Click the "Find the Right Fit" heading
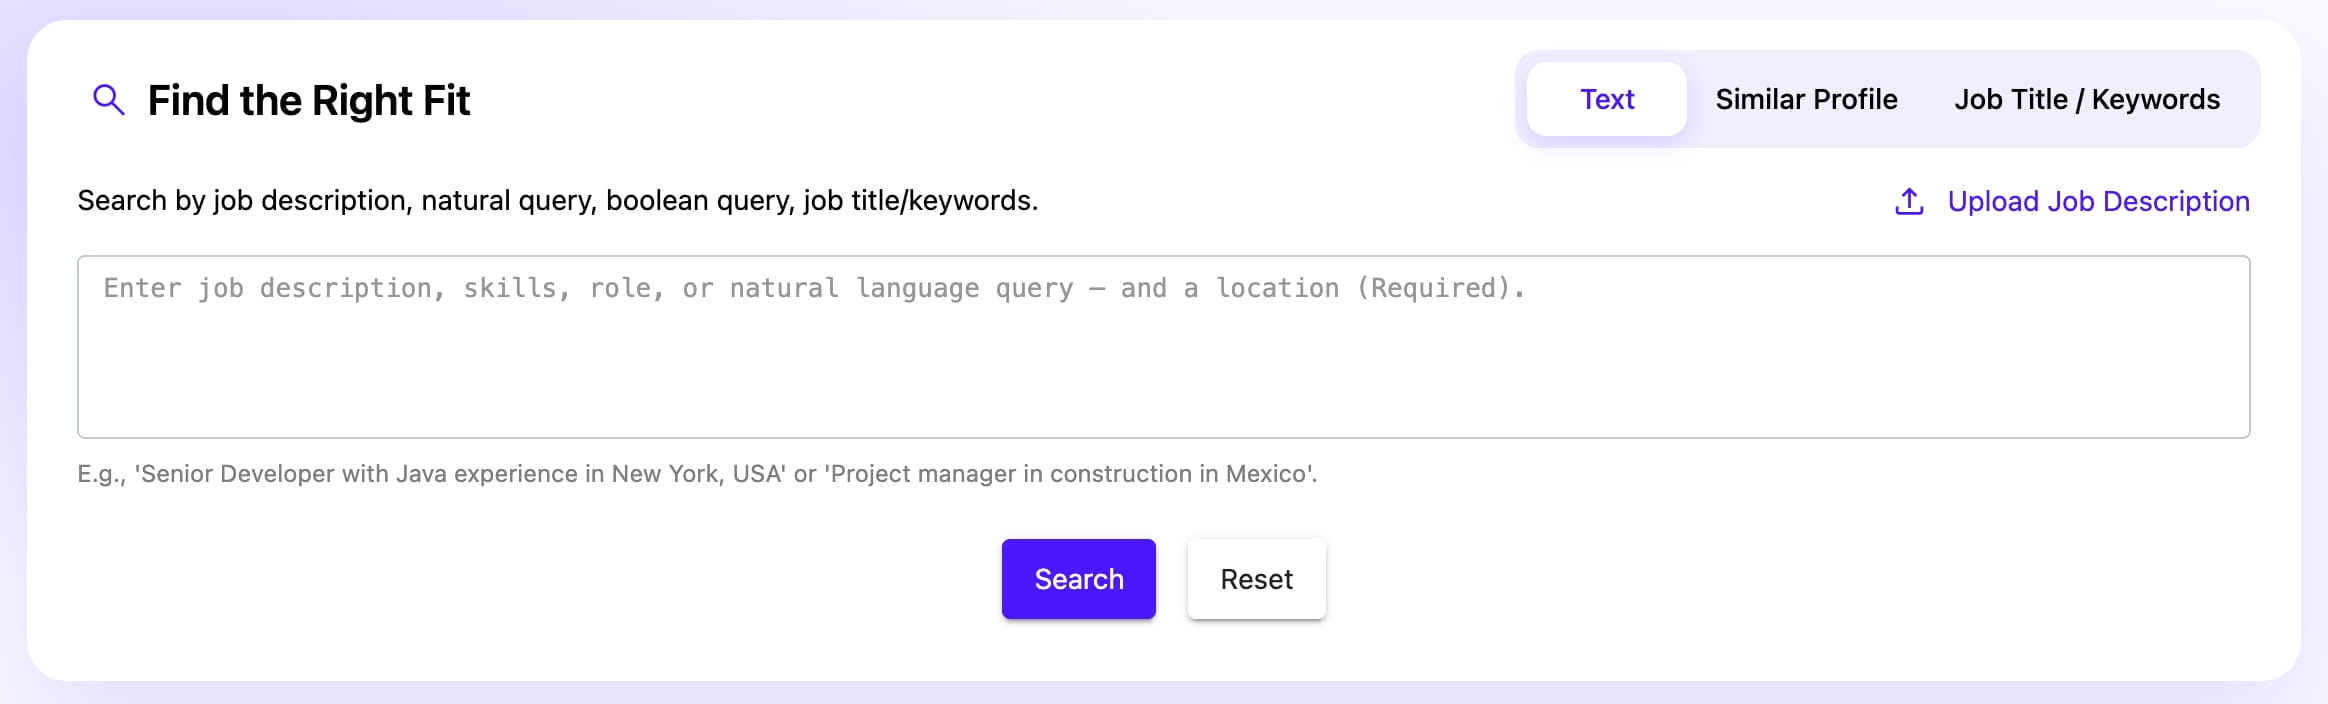The width and height of the screenshot is (2328, 704). tap(308, 100)
